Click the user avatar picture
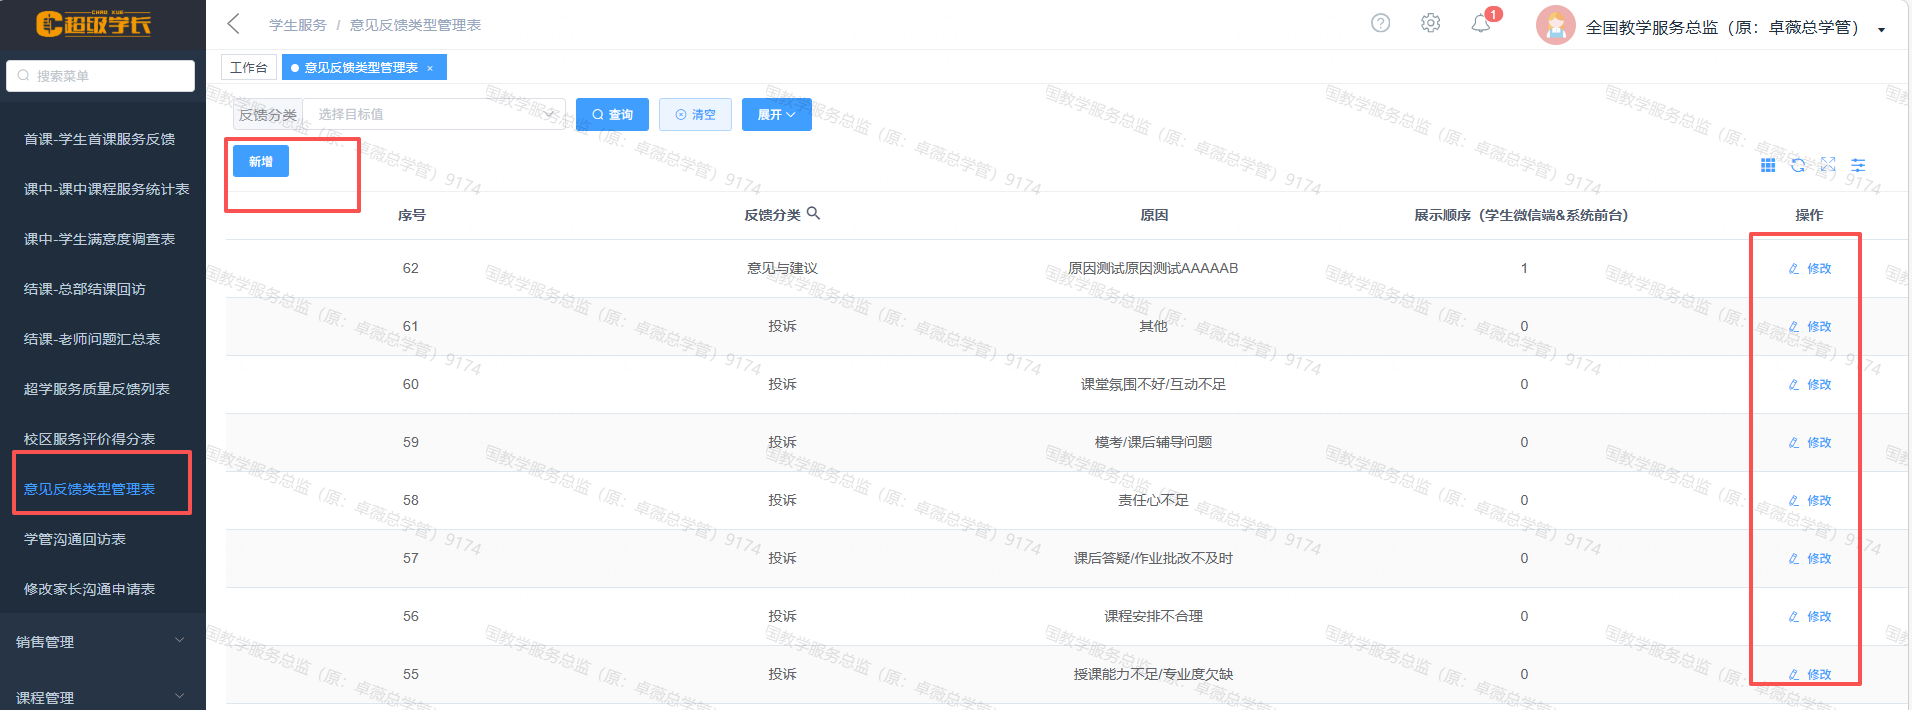This screenshot has width=1912, height=710. 1555,26
